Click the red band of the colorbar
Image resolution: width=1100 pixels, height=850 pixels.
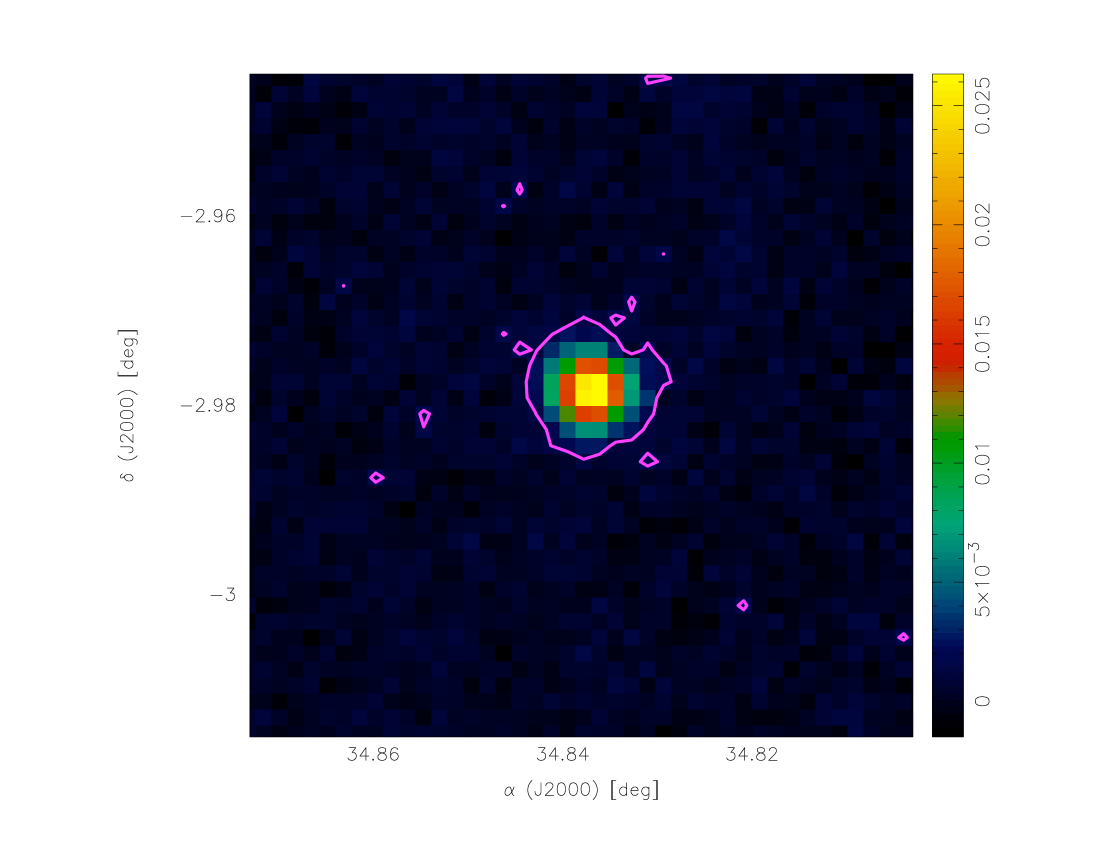948,351
